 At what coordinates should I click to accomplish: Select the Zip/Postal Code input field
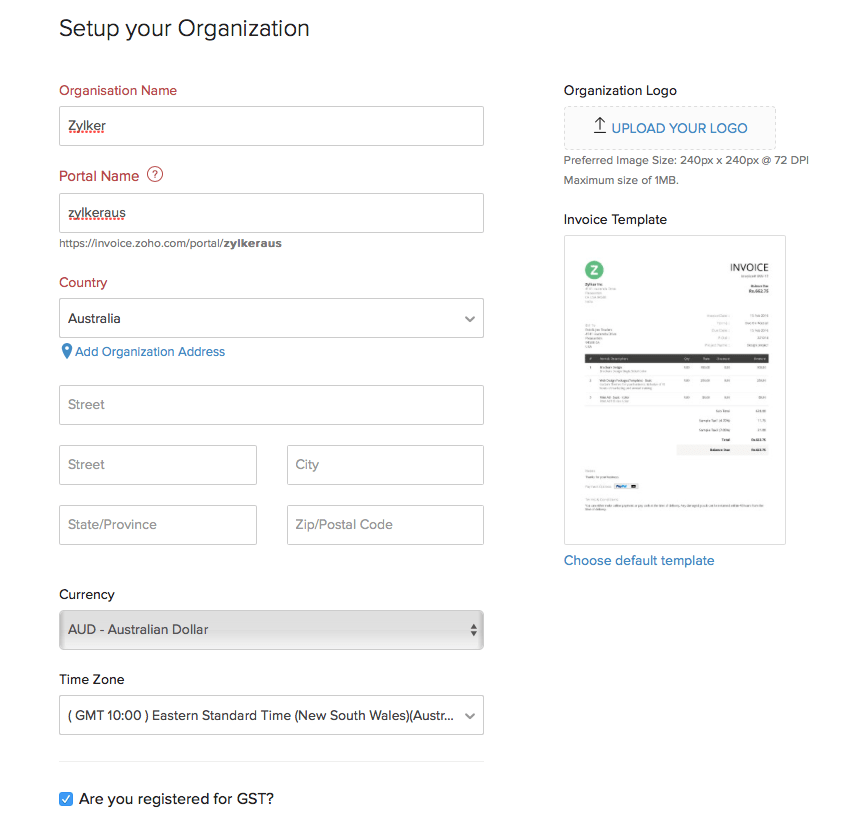pyautogui.click(x=385, y=525)
